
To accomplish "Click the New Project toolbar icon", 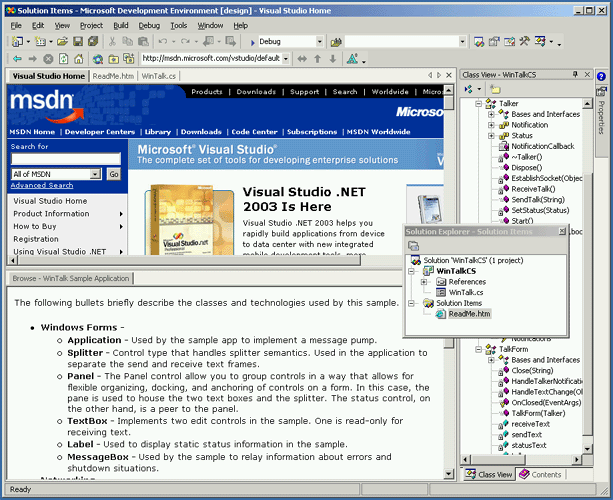I will [x=18, y=41].
